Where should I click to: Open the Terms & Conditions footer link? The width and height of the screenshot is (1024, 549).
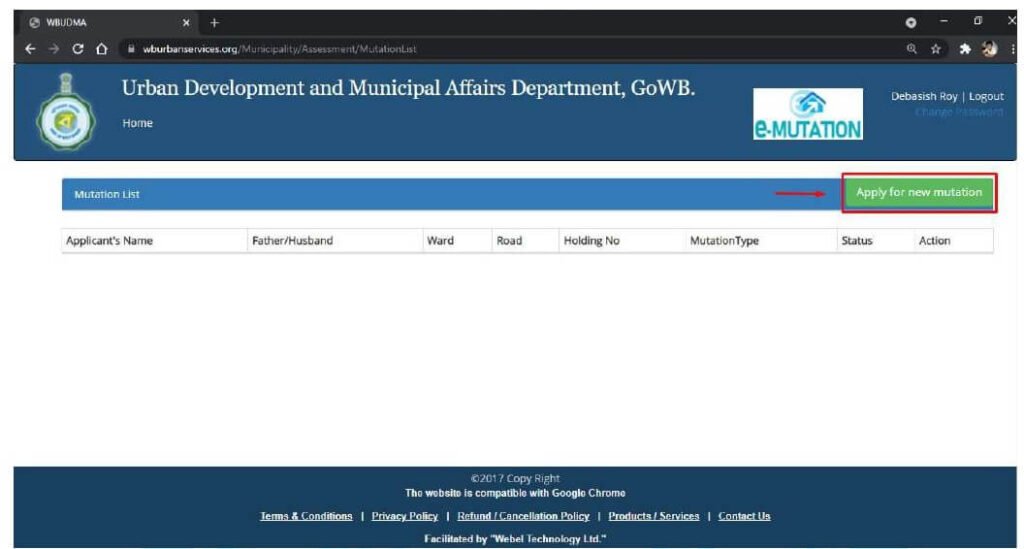(x=306, y=516)
